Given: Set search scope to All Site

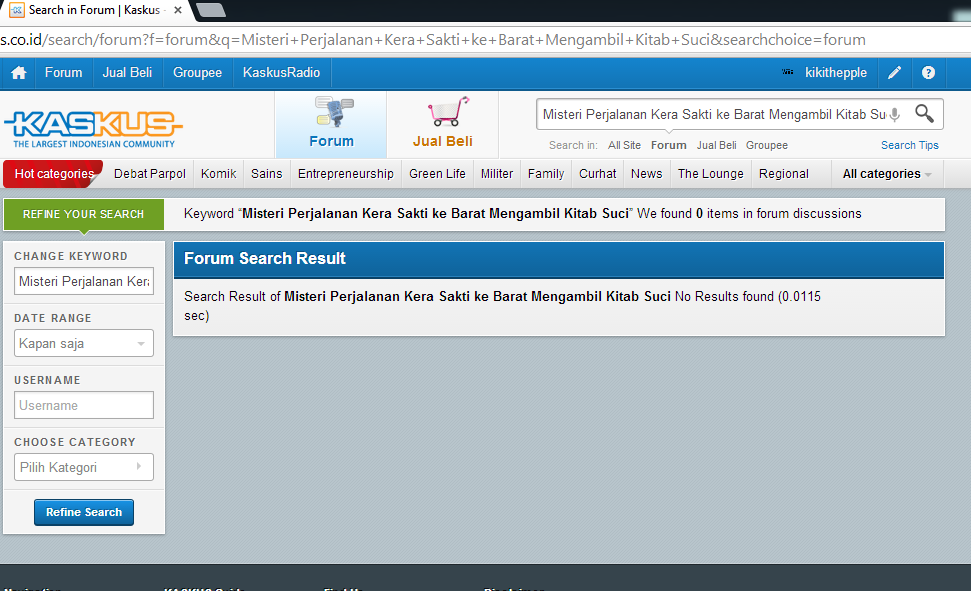Looking at the screenshot, I should click(624, 145).
